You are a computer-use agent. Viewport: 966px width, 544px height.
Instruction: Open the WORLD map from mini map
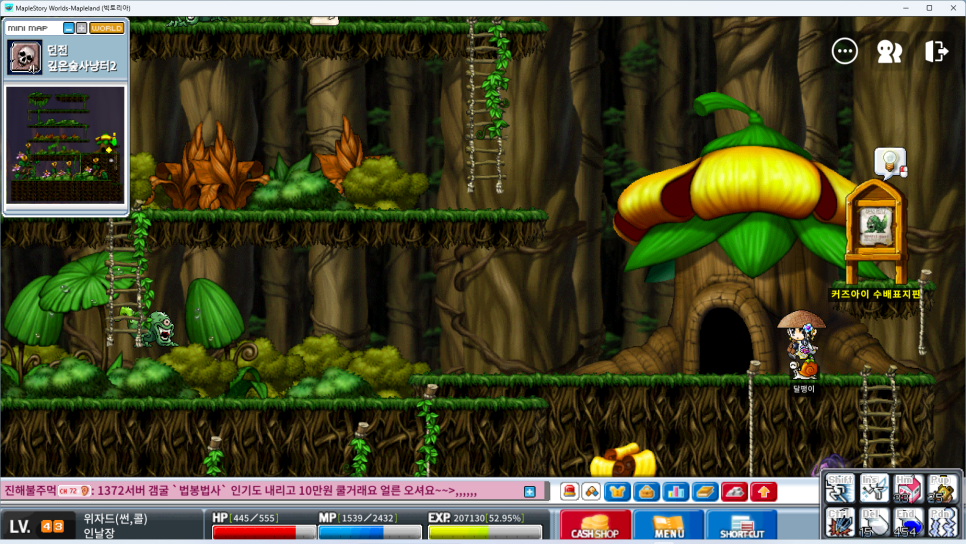[x=107, y=28]
